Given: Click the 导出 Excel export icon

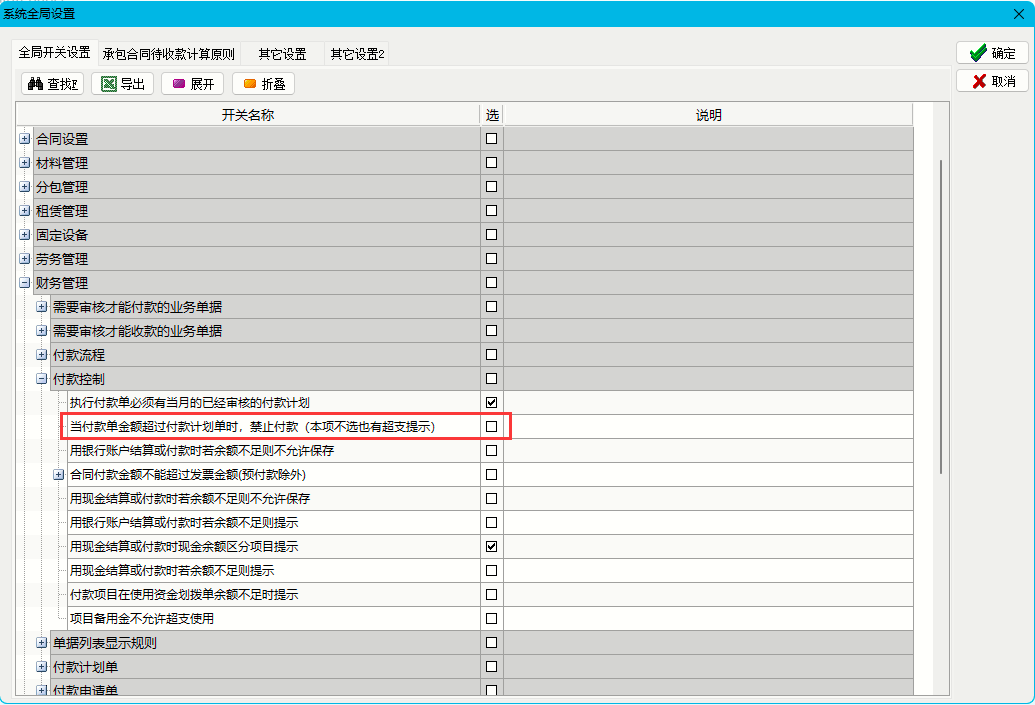Looking at the screenshot, I should click(108, 84).
